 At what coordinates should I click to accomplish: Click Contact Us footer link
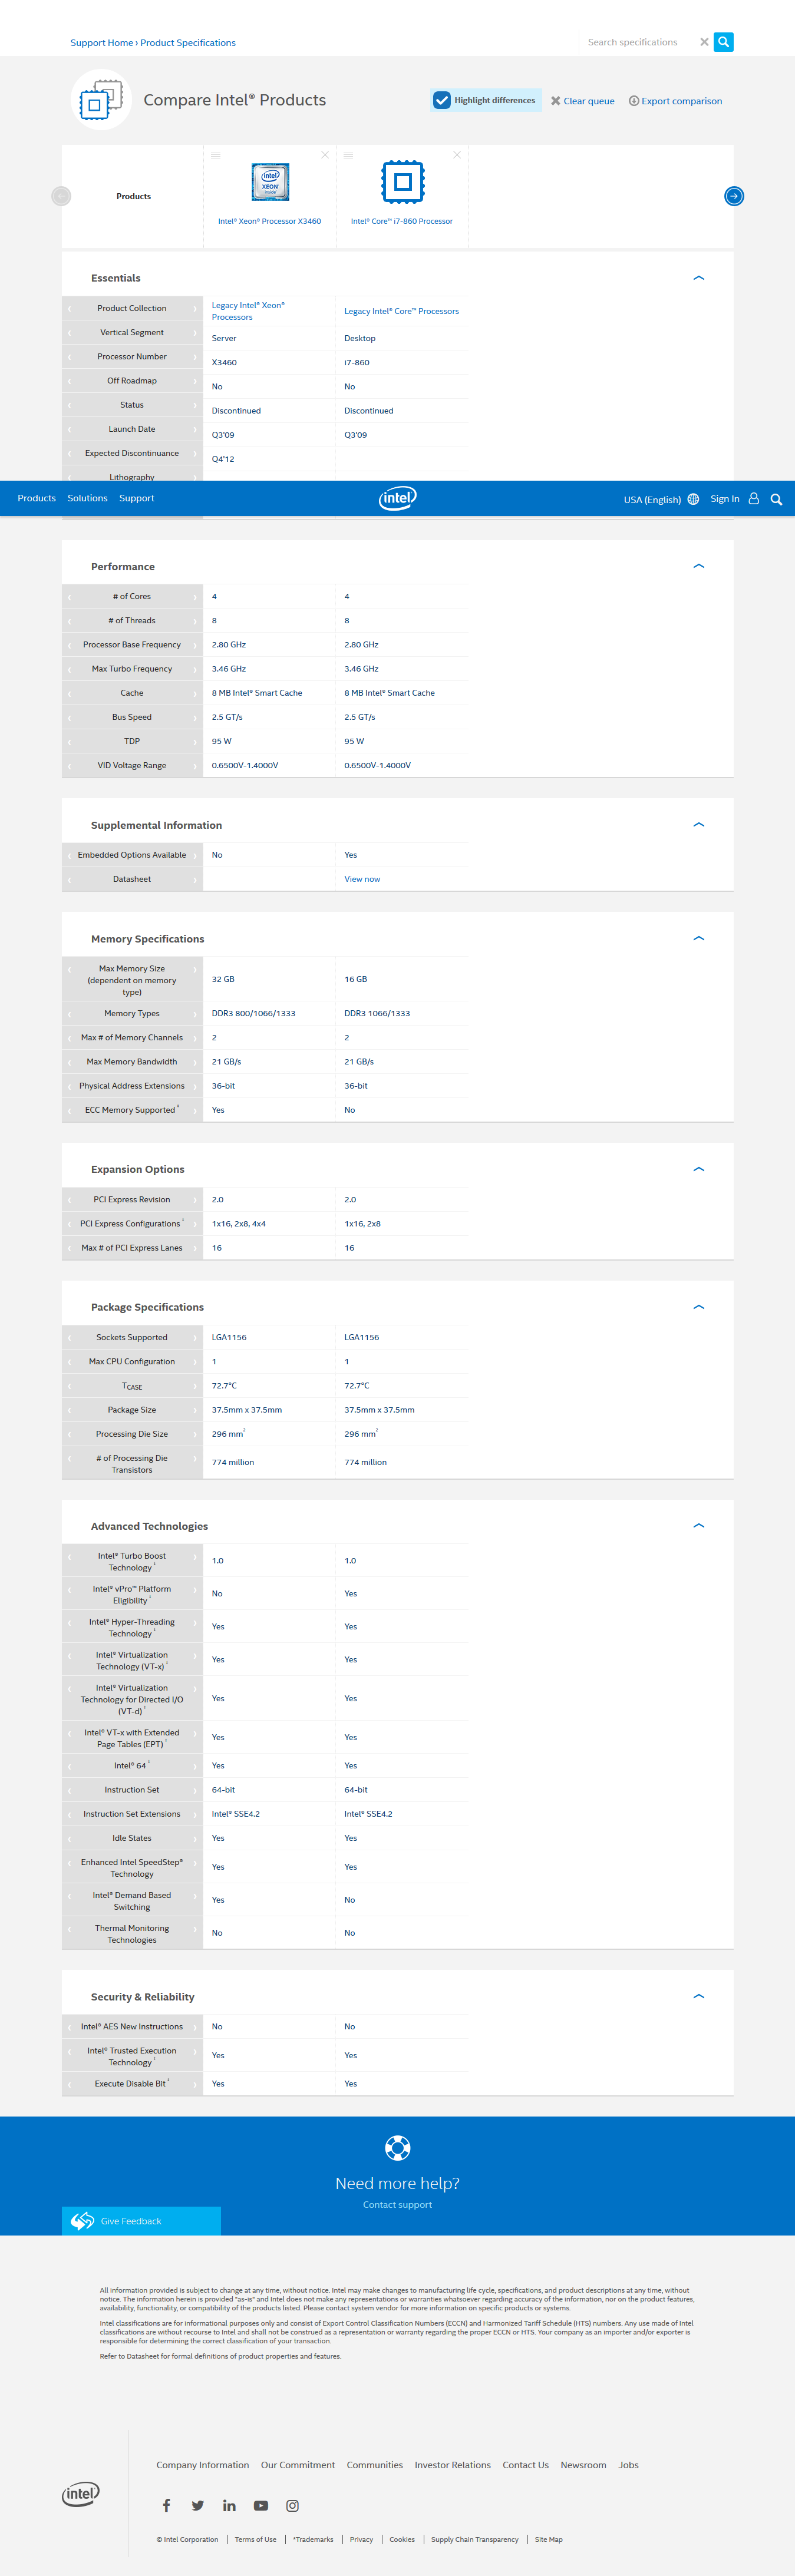tap(526, 2465)
